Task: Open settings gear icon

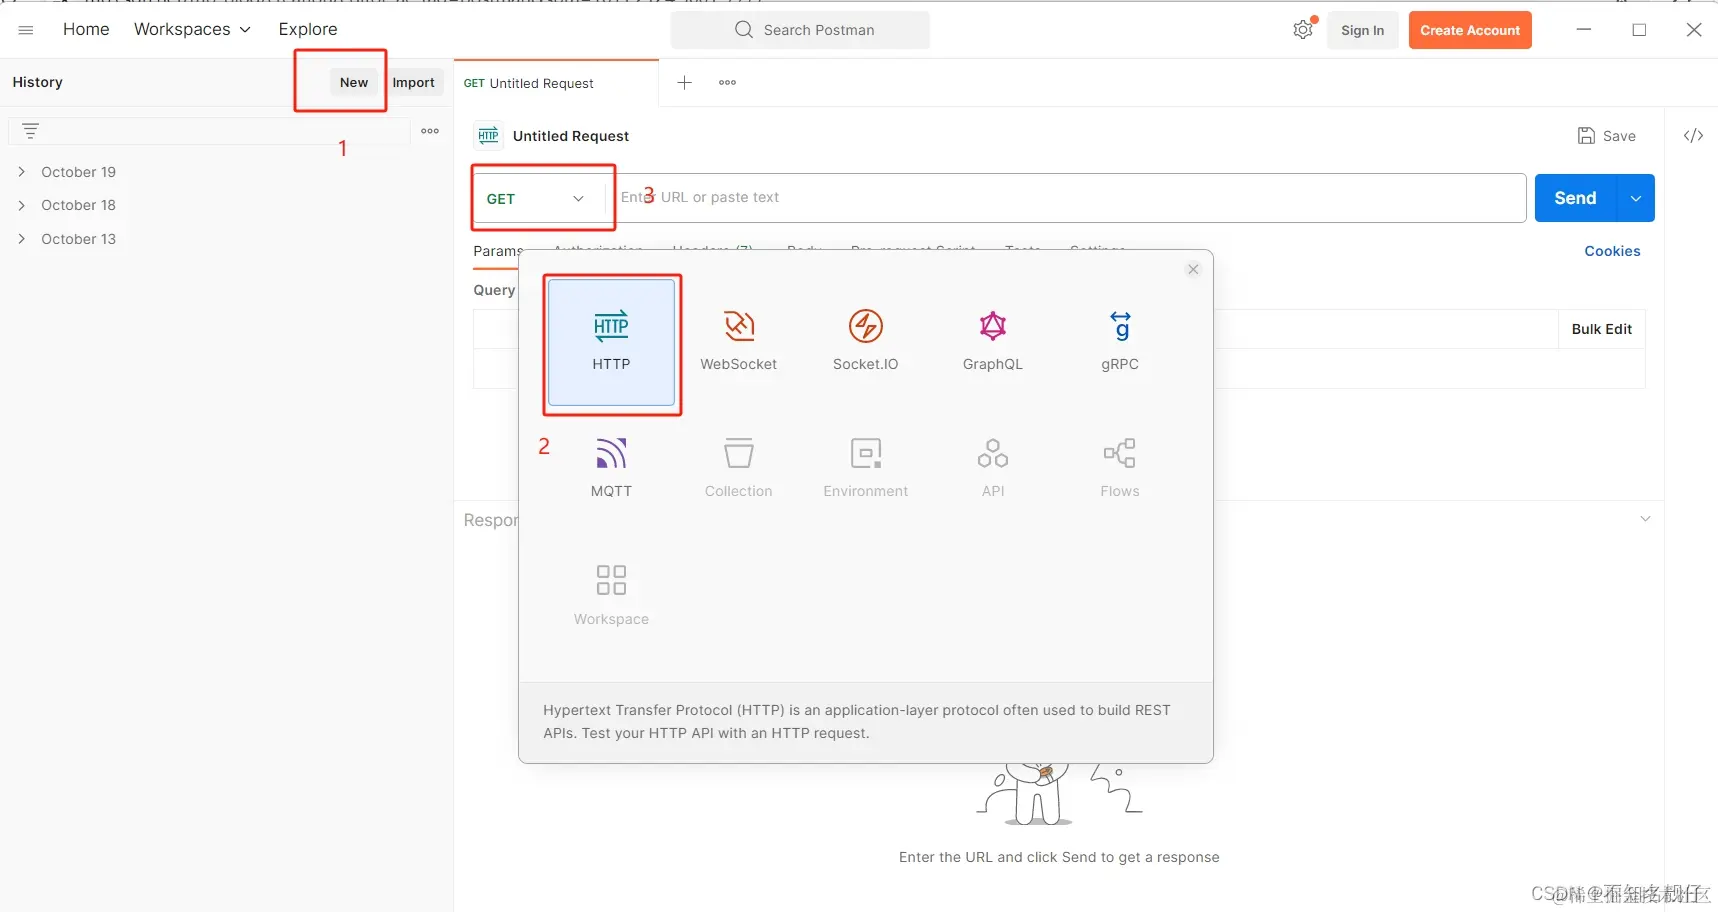Action: (x=1303, y=30)
